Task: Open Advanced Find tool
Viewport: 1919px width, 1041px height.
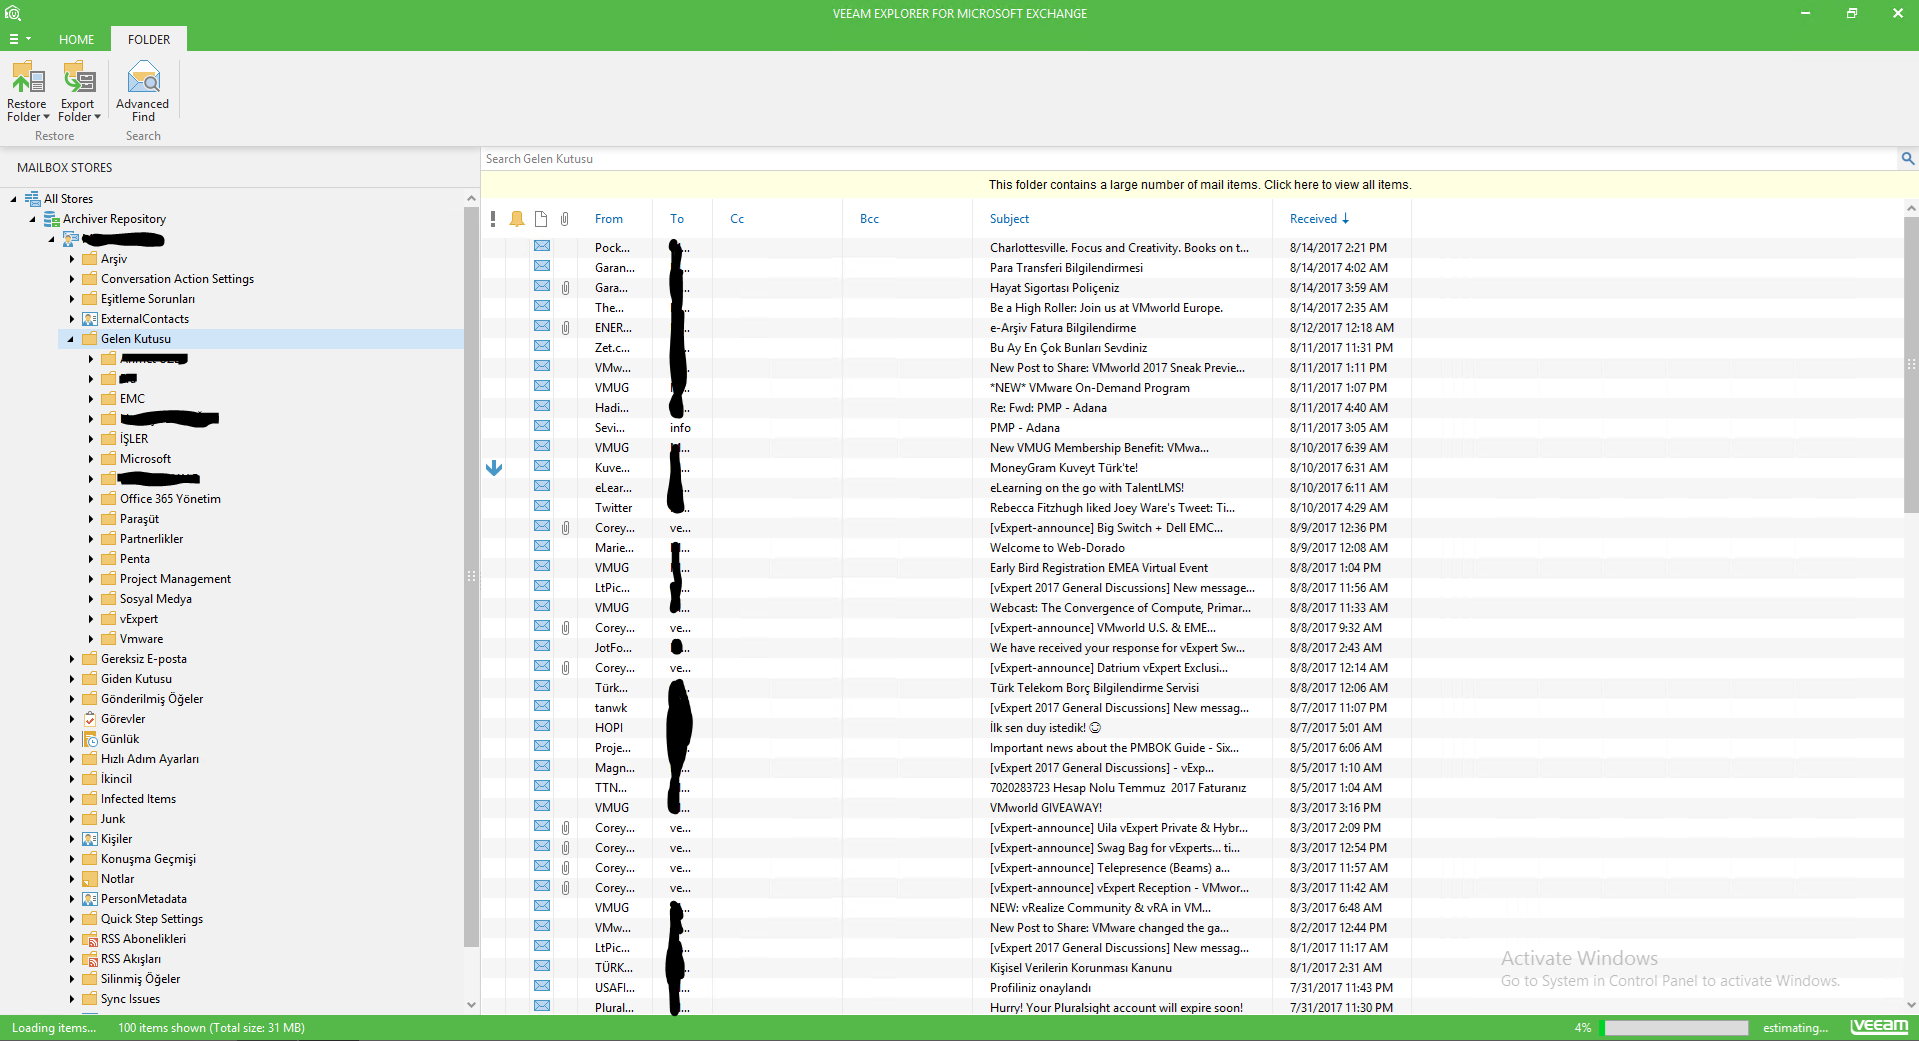Action: coord(143,92)
